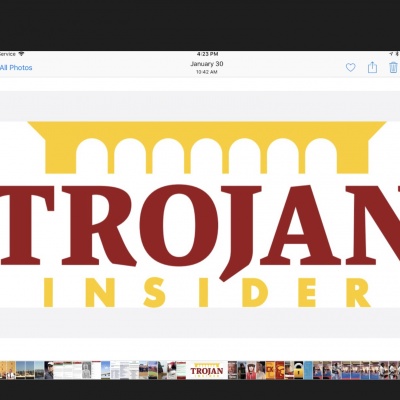Image resolution: width=400 pixels, height=400 pixels.
Task: Go back to All Photos
Action: (x=16, y=68)
